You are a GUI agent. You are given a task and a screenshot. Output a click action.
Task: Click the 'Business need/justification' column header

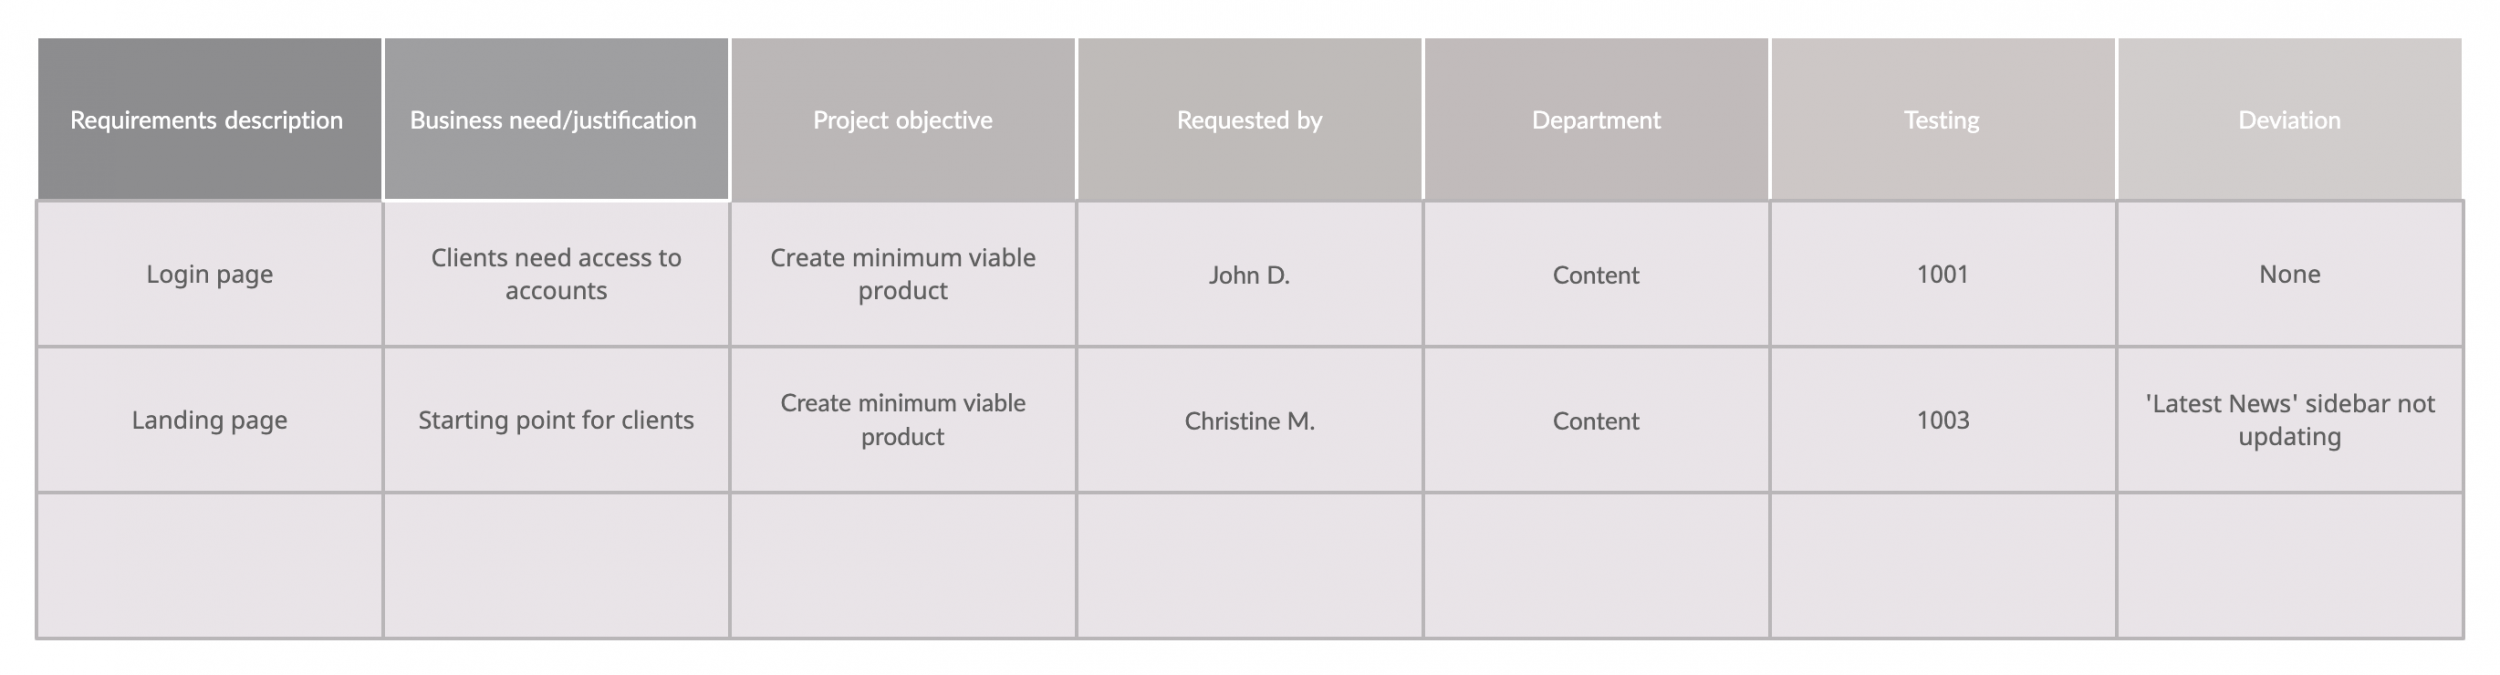click(556, 119)
